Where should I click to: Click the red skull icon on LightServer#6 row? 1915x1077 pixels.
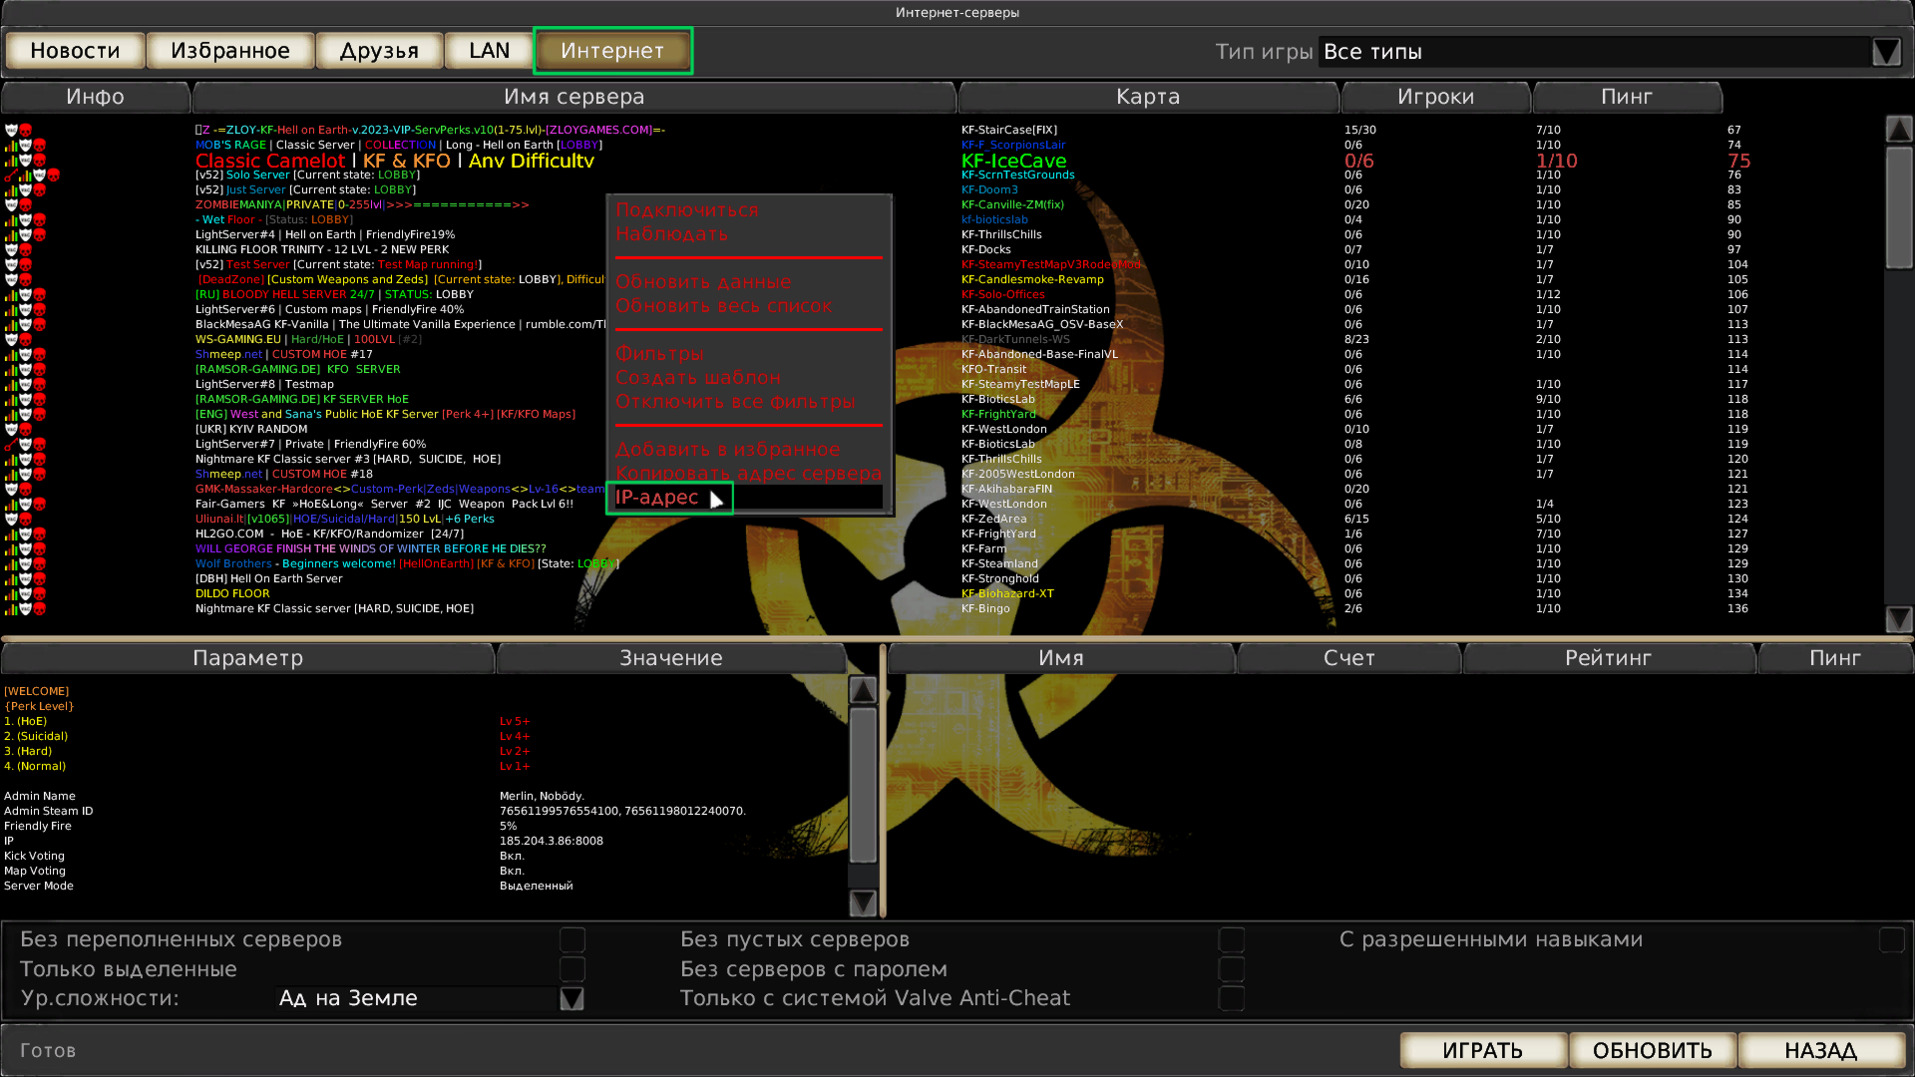39,310
